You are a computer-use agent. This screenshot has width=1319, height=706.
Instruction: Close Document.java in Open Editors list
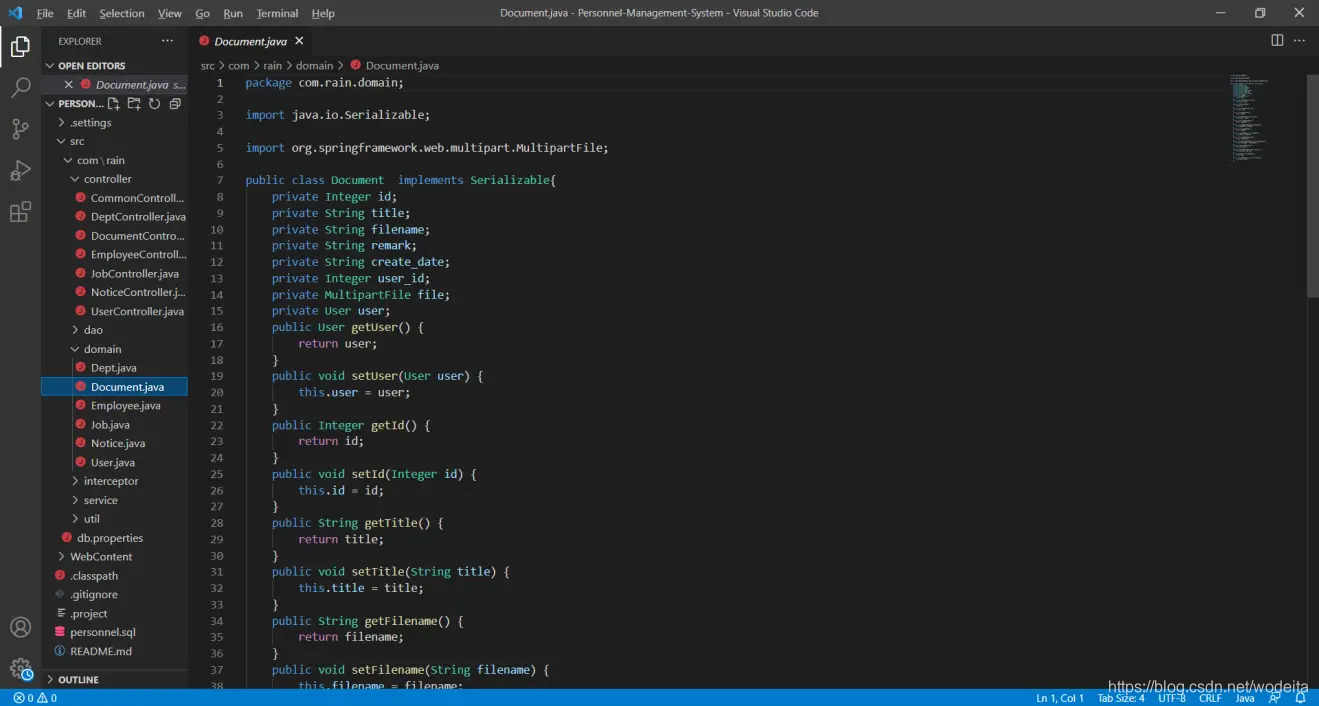69,85
